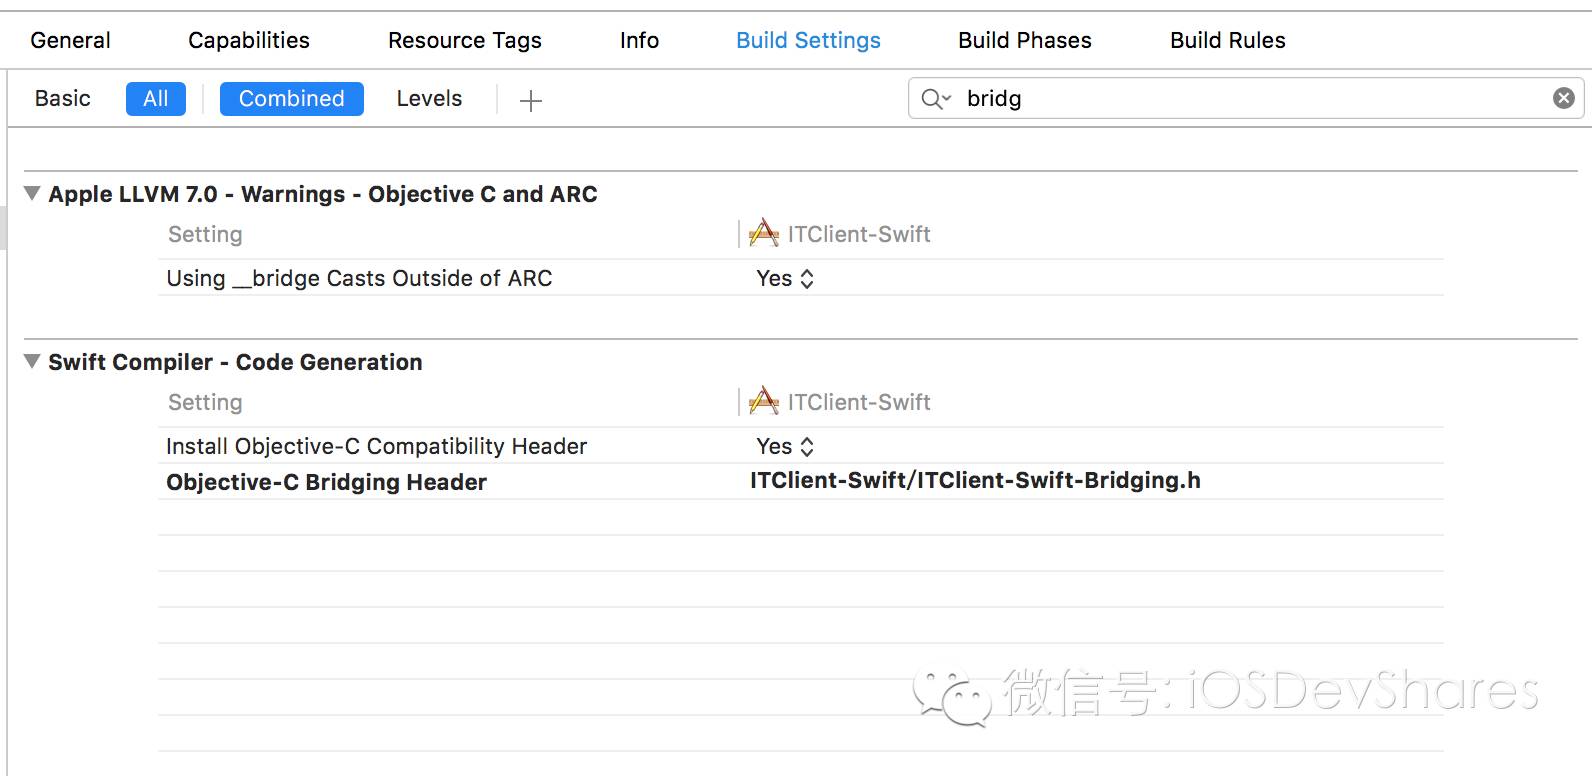
Task: Click the bridg search input field
Action: [x=1250, y=99]
